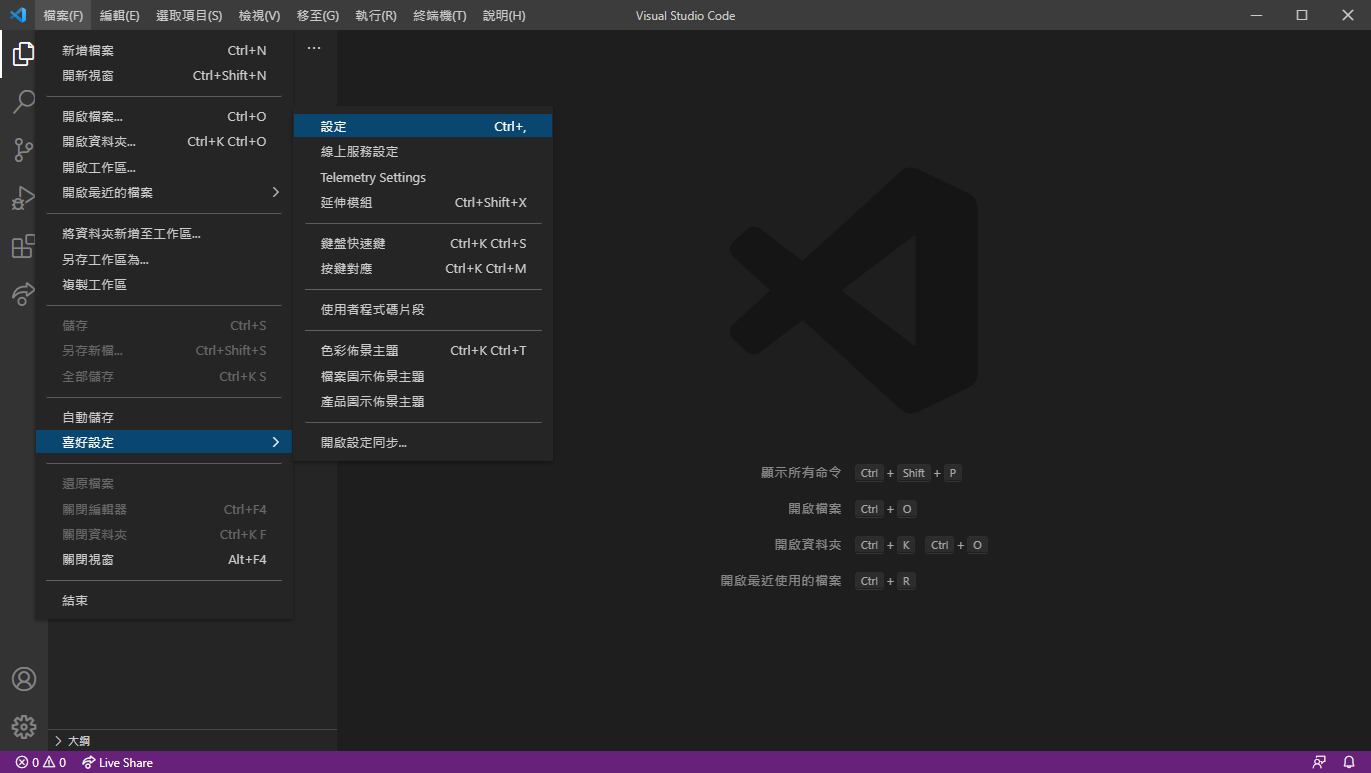Click the Live Share status bar button
The height and width of the screenshot is (773, 1371).
point(117,762)
